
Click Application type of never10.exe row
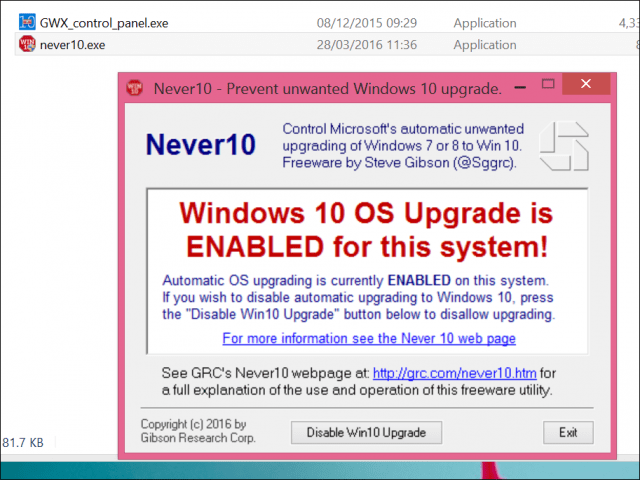[485, 45]
